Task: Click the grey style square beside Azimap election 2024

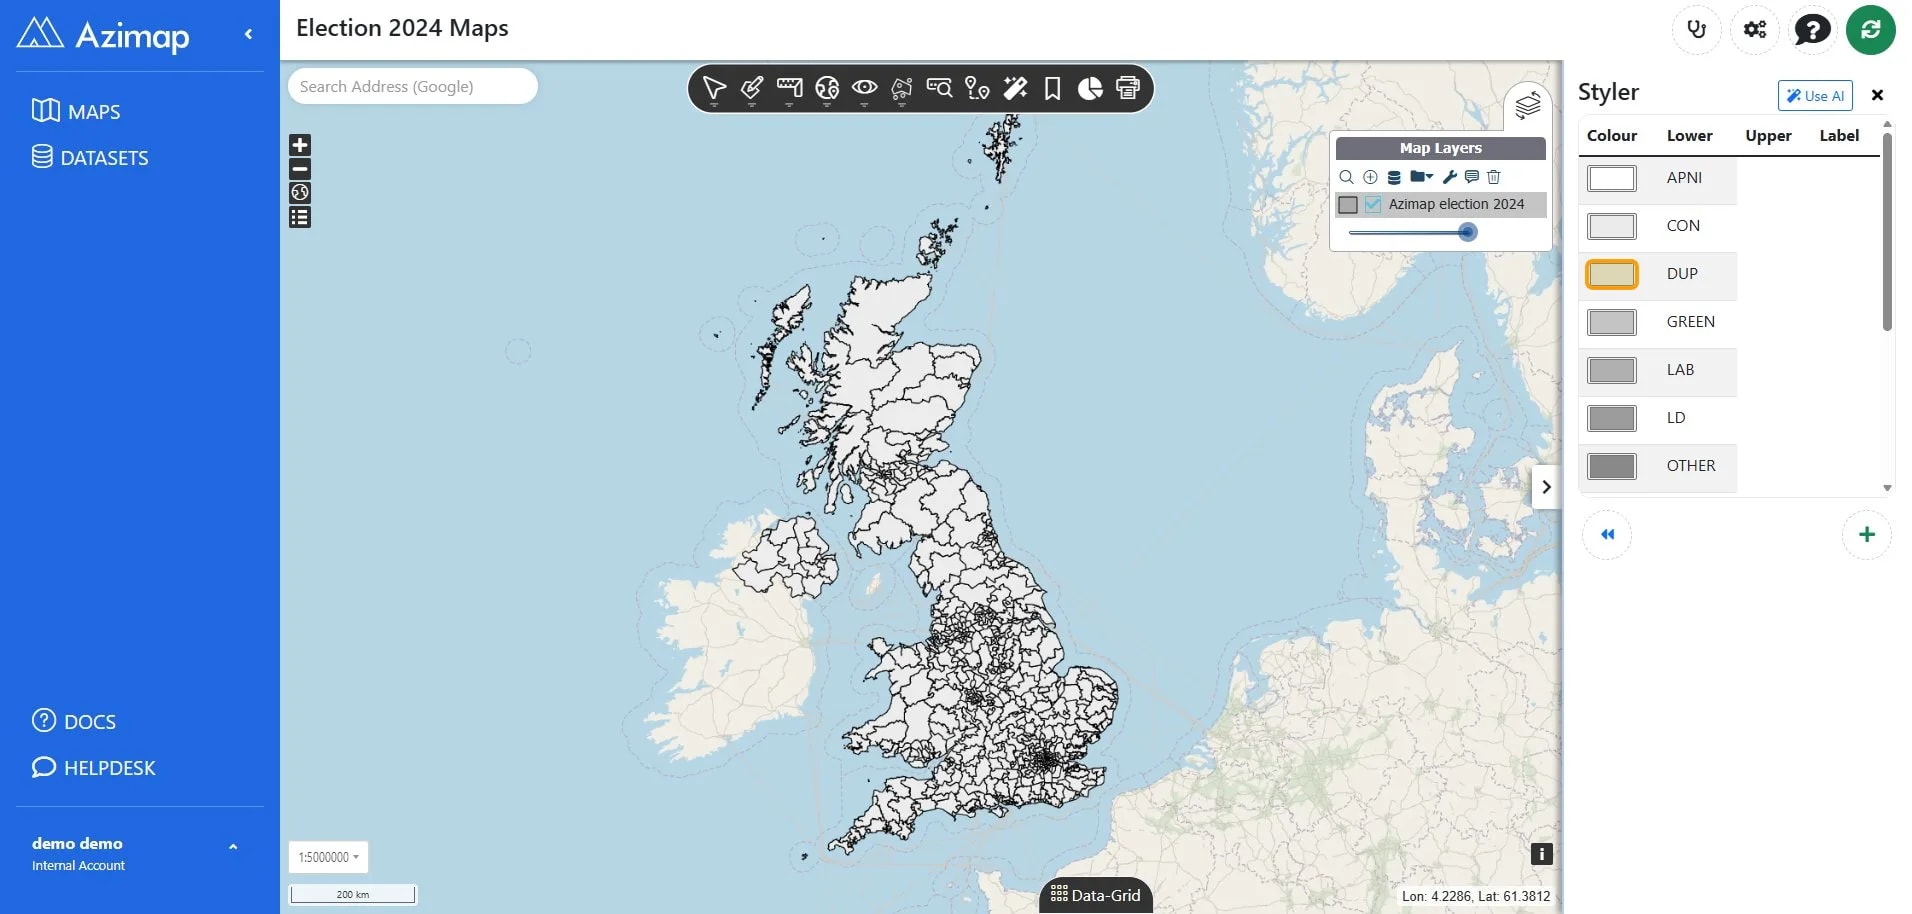Action: tap(1348, 205)
